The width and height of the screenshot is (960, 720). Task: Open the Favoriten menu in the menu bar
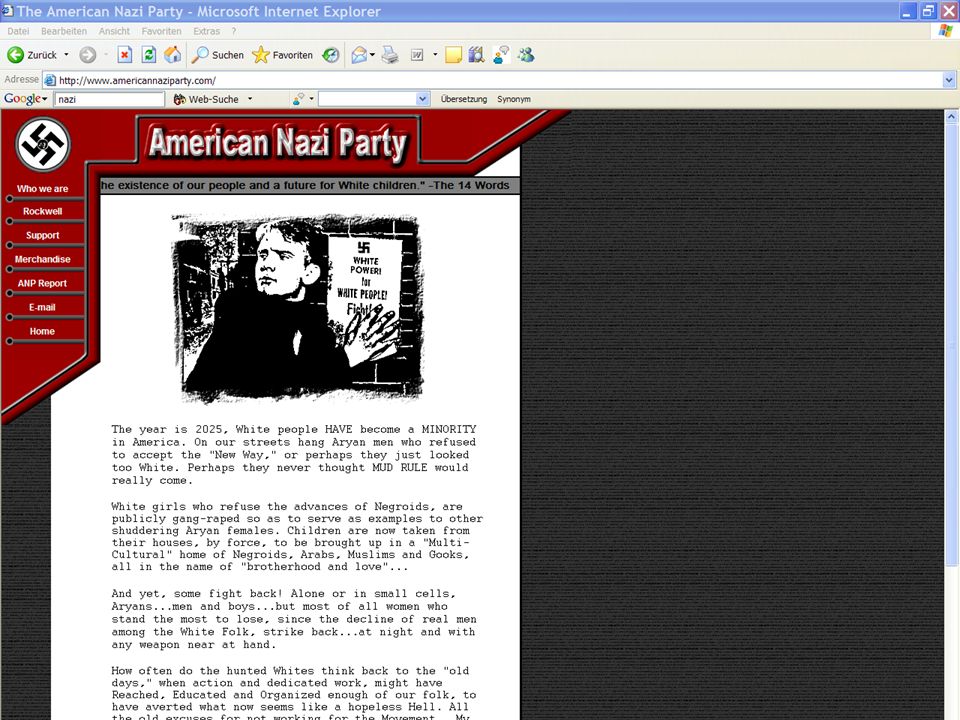tap(161, 31)
